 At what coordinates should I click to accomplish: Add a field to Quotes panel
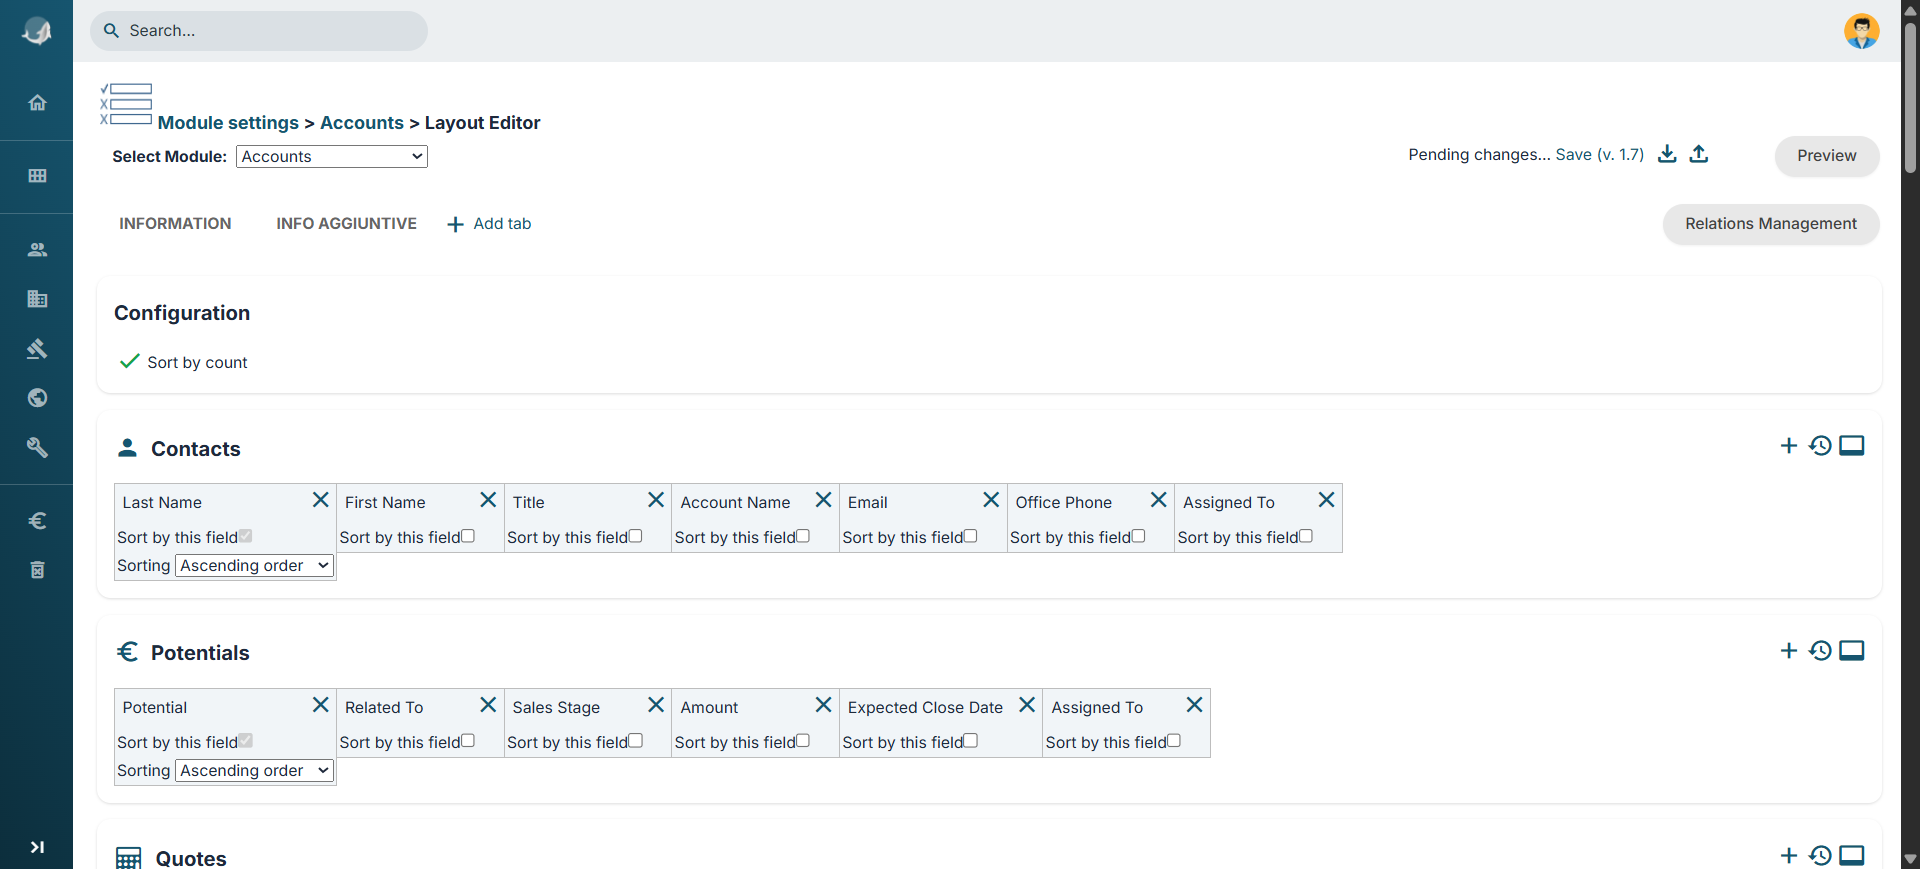1789,855
